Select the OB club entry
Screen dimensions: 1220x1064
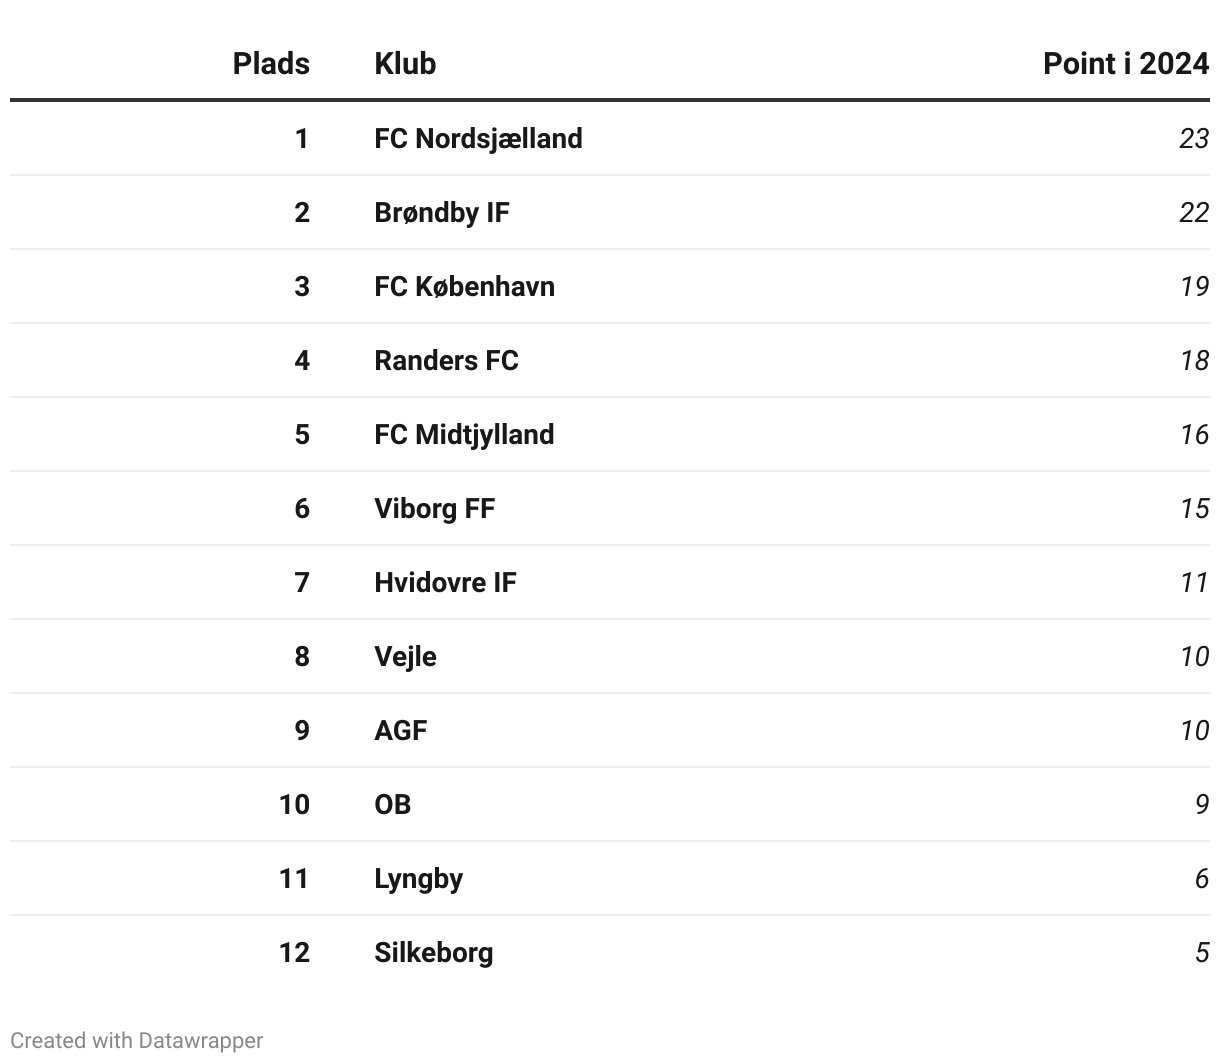392,804
